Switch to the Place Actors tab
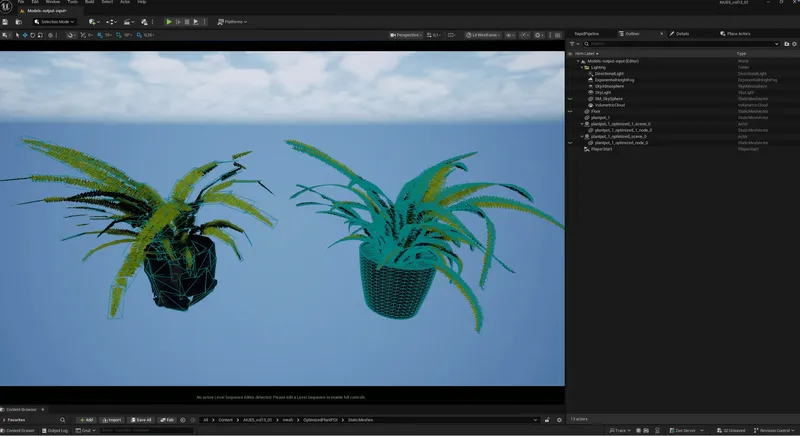This screenshot has height=436, width=800. pos(736,33)
